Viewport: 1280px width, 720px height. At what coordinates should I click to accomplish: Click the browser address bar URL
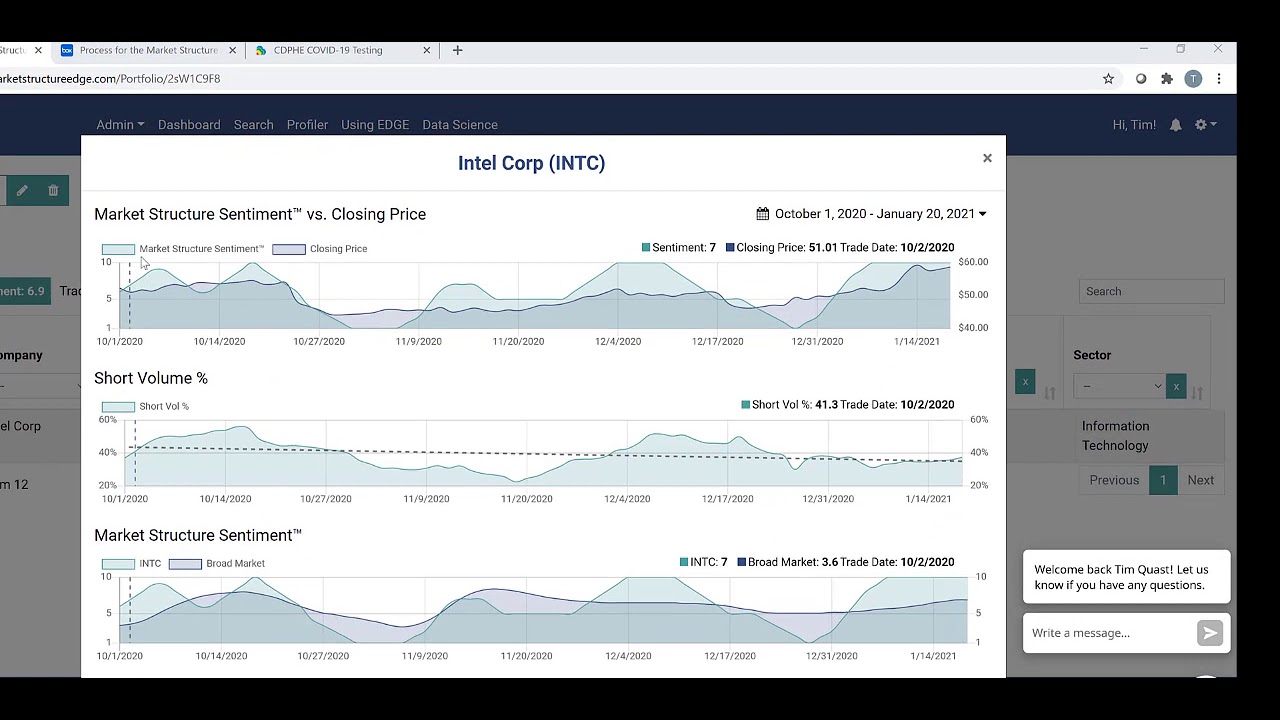click(x=110, y=79)
